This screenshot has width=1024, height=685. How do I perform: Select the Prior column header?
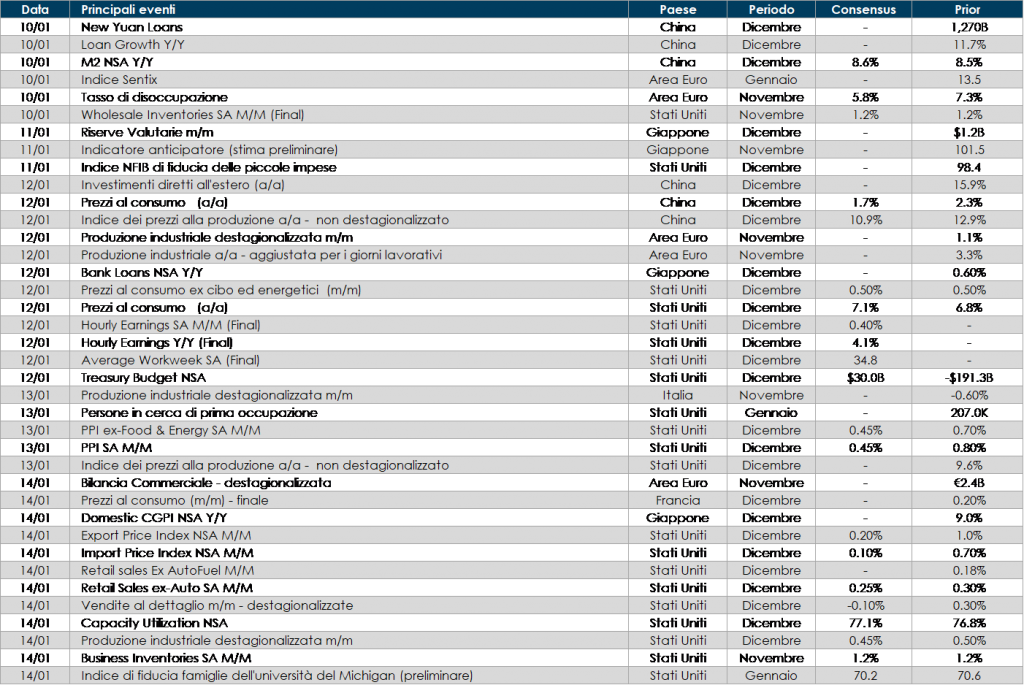pyautogui.click(x=966, y=9)
